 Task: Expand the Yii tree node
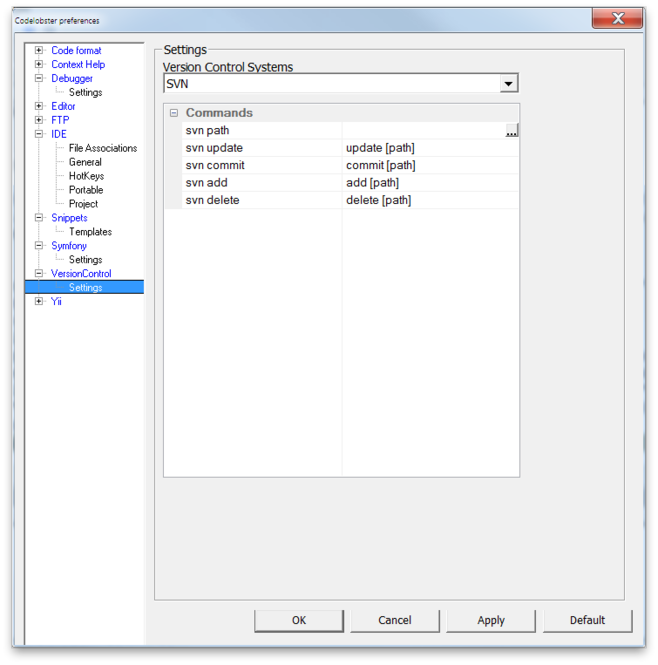[x=39, y=301]
